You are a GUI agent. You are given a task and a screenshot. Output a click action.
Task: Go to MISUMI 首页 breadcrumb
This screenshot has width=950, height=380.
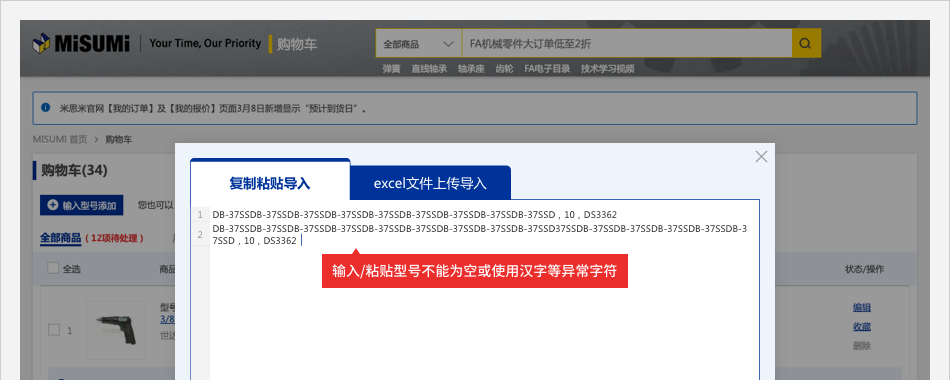[x=60, y=139]
